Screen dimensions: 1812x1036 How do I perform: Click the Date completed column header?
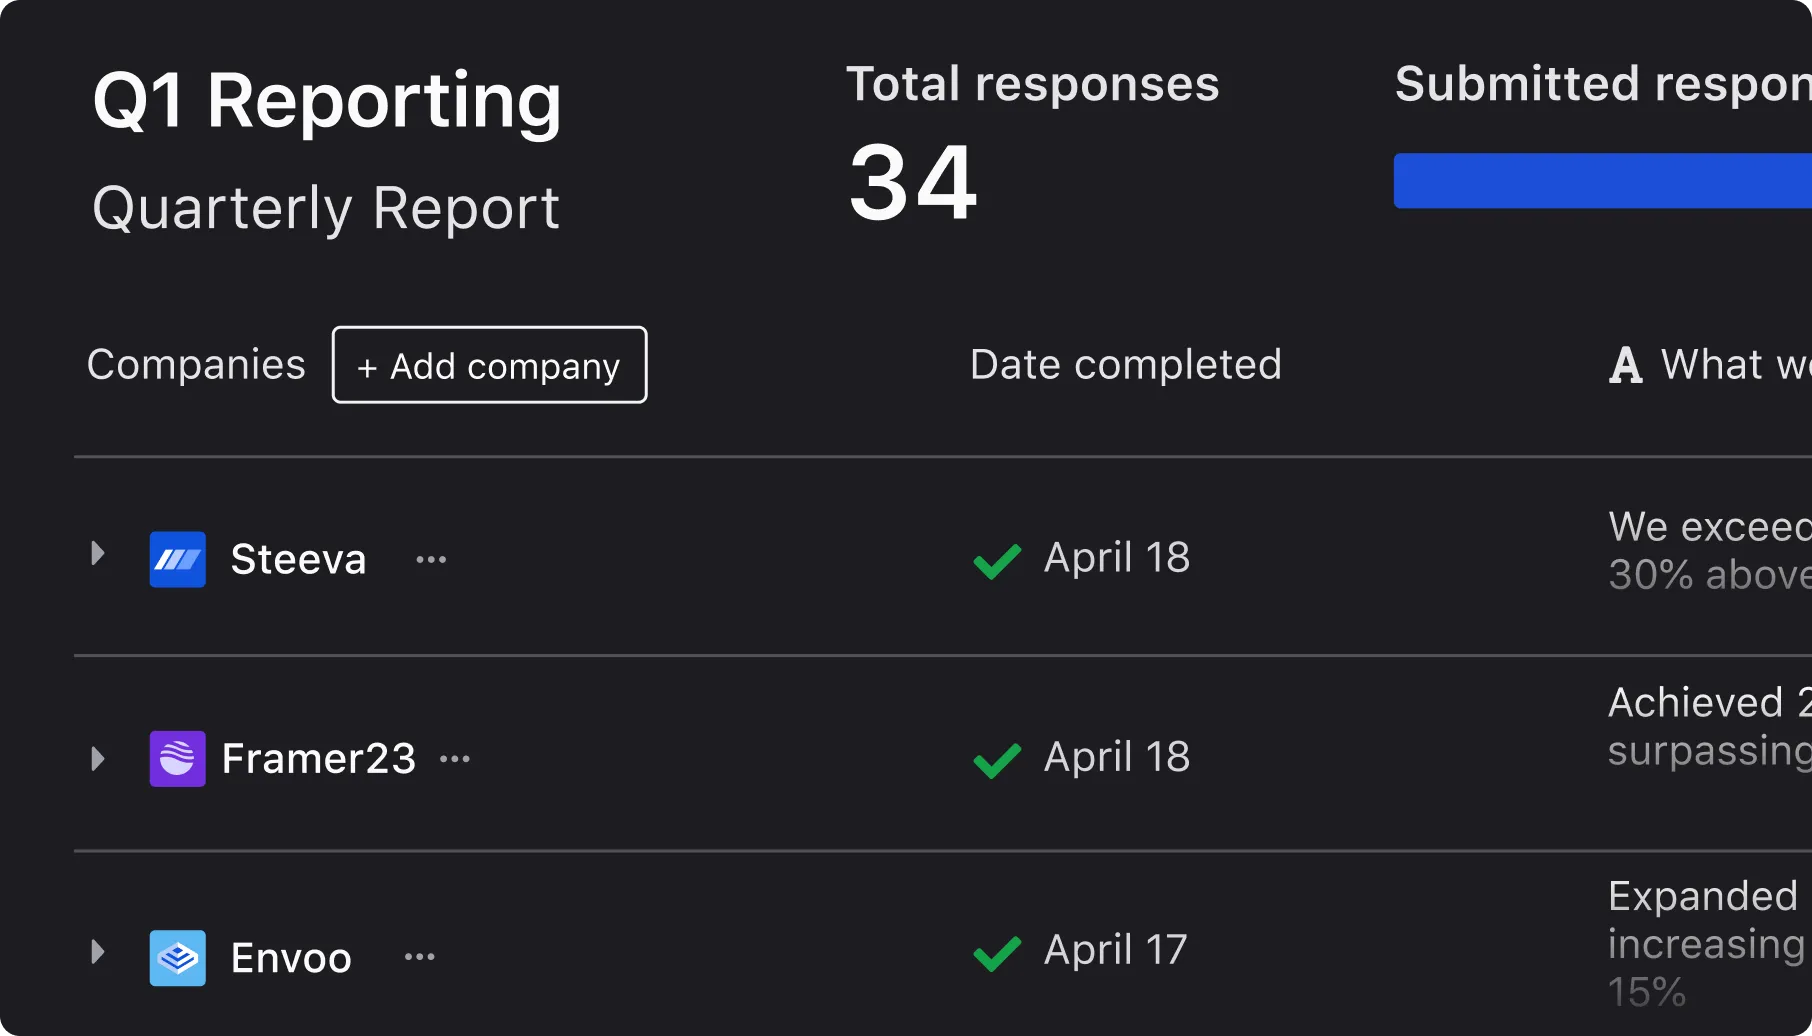1125,364
